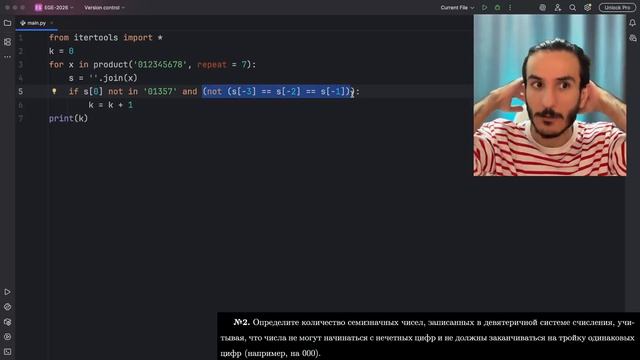Image resolution: width=640 pixels, height=360 pixels.
Task: Open the Code With Me user icon
Action: (558, 7)
